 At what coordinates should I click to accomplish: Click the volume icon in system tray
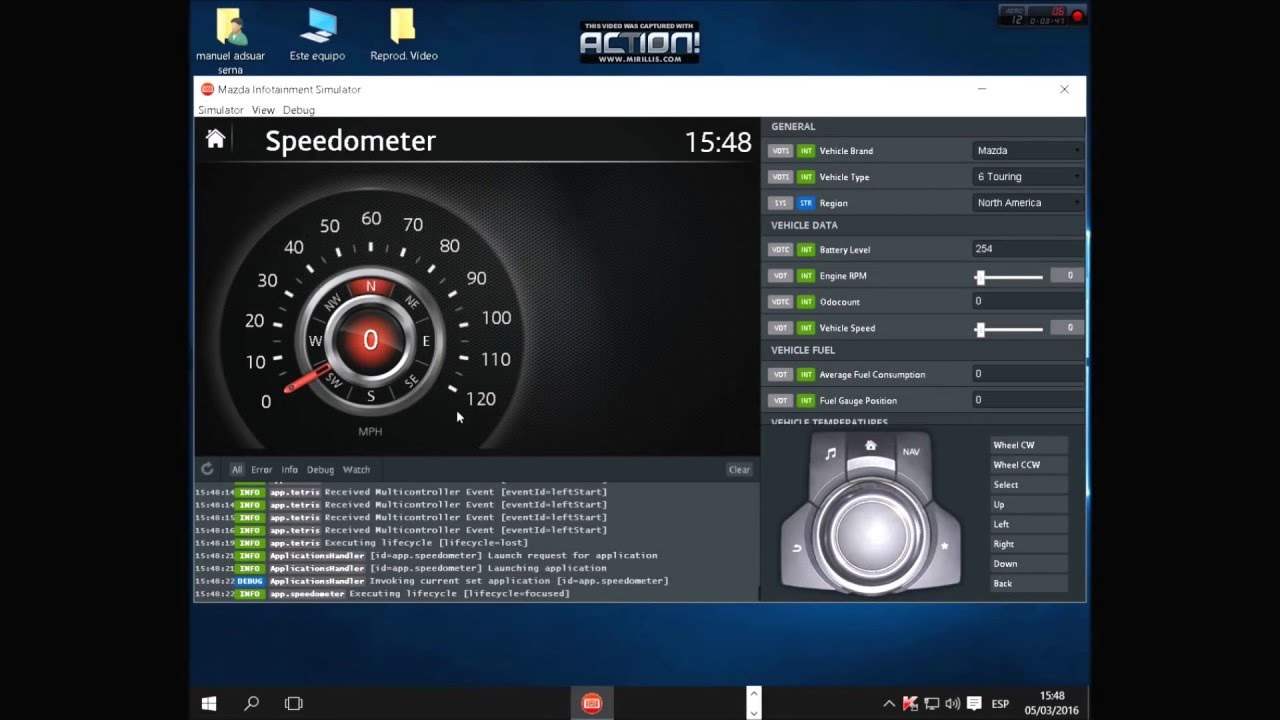pyautogui.click(x=952, y=703)
